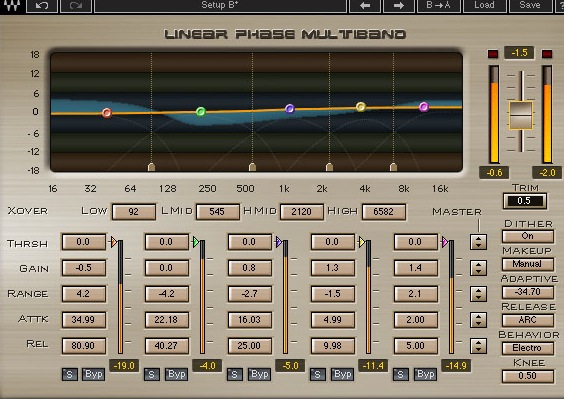The image size is (564, 399).
Task: Bypass the high-mid band
Action: (343, 375)
